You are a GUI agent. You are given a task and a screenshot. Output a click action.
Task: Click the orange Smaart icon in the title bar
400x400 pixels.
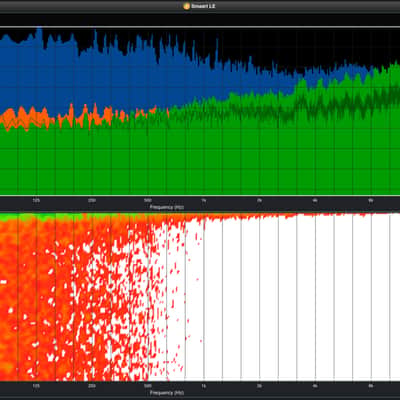187,6
